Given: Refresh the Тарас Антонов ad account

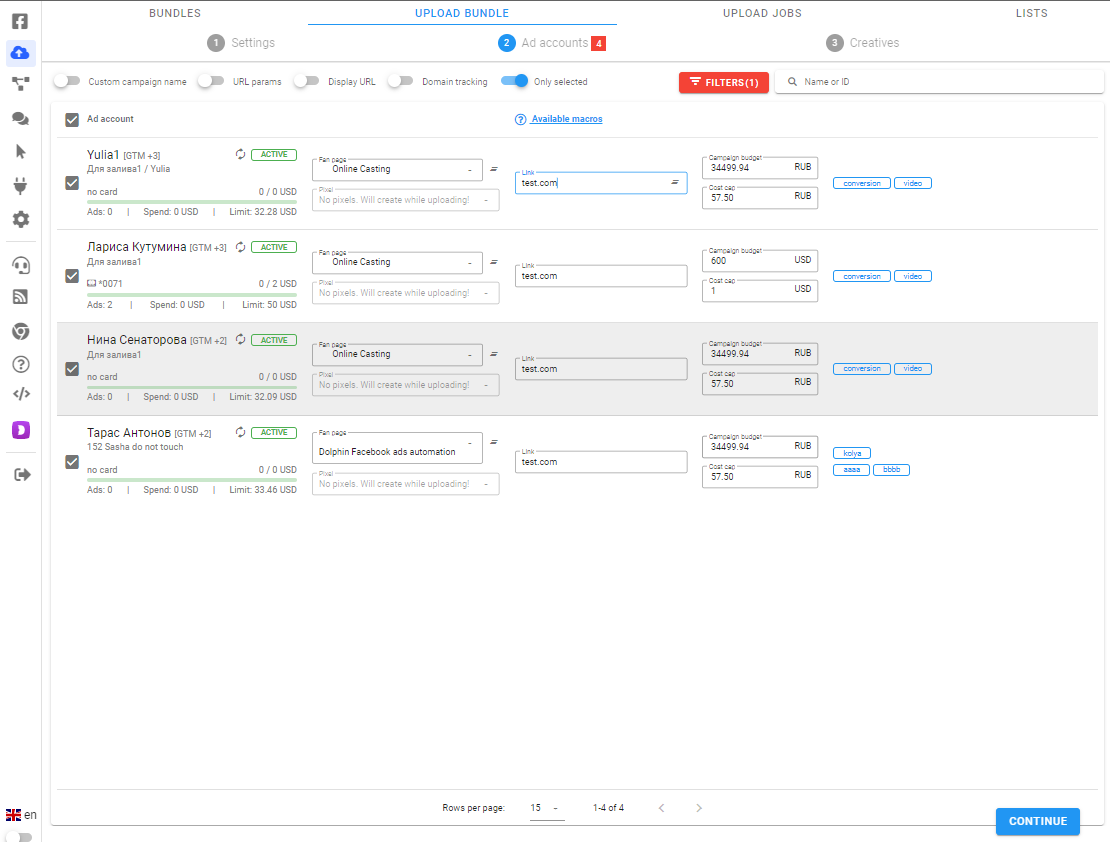Looking at the screenshot, I should click(241, 433).
